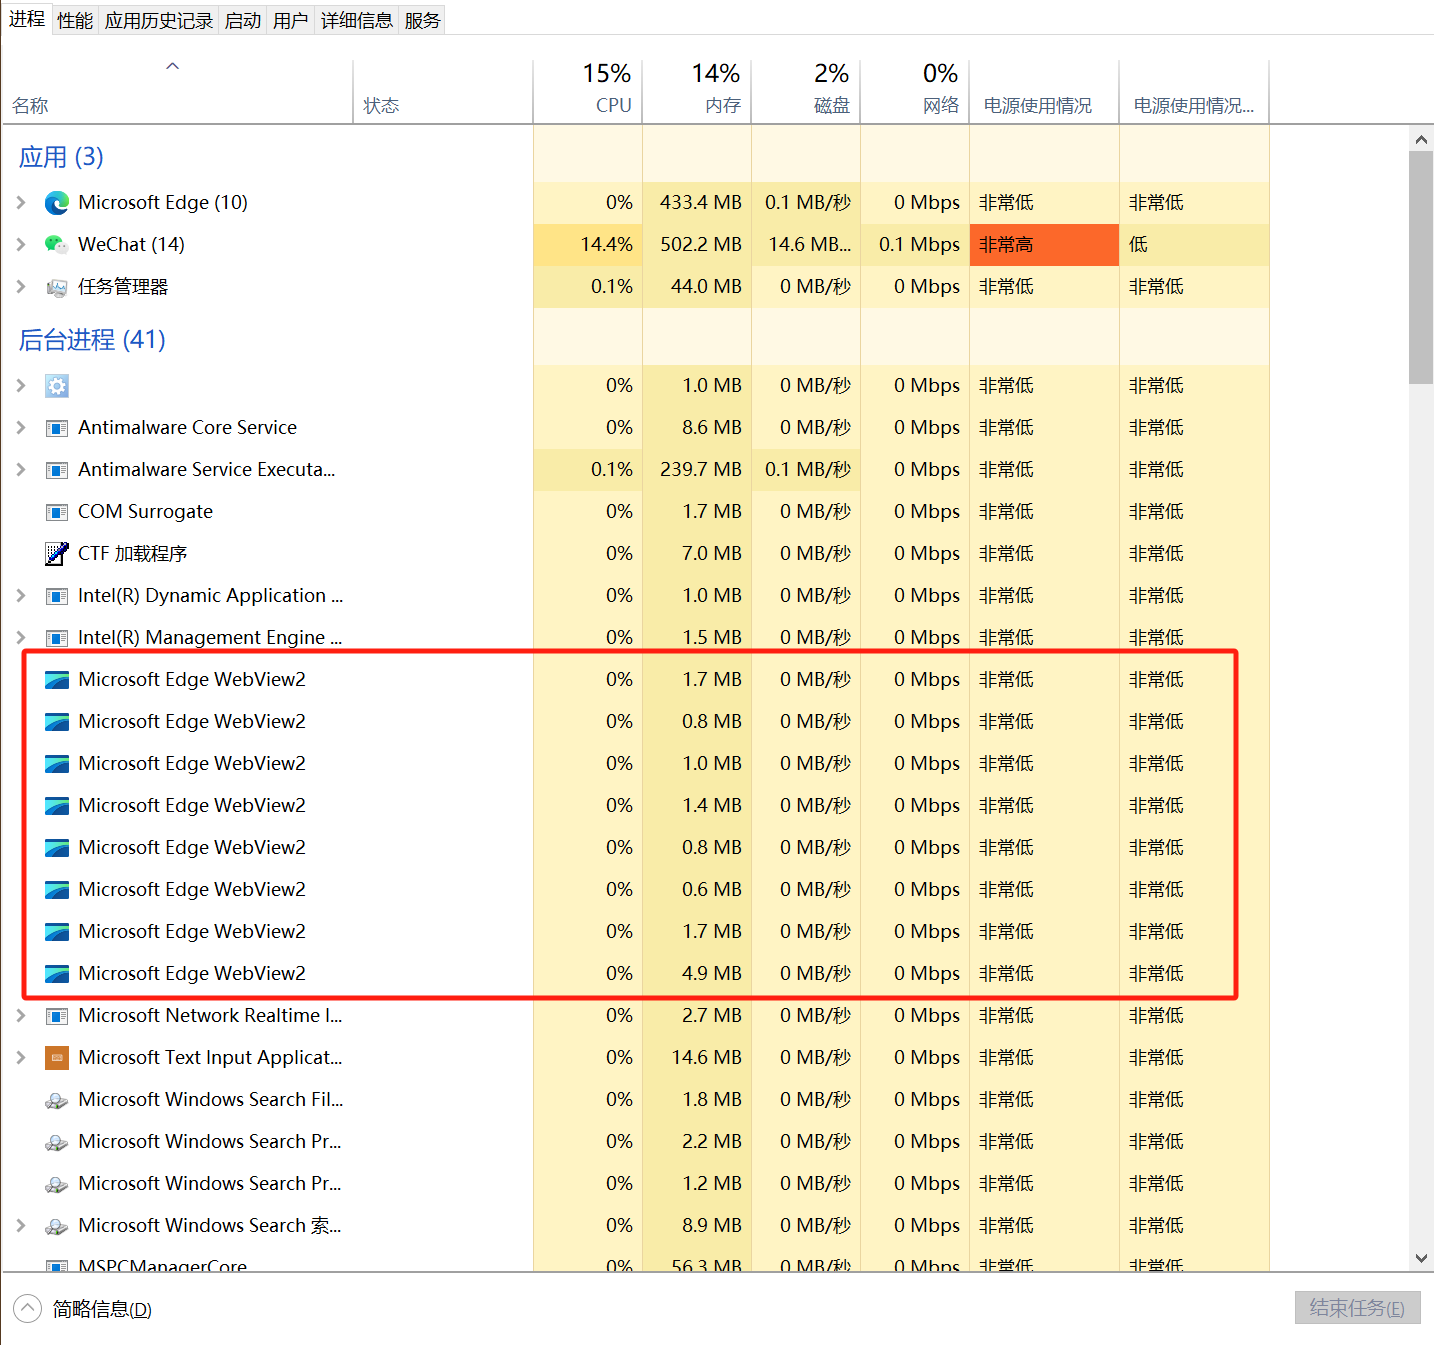Switch to the 启动 tab
The height and width of the screenshot is (1345, 1434).
click(243, 20)
